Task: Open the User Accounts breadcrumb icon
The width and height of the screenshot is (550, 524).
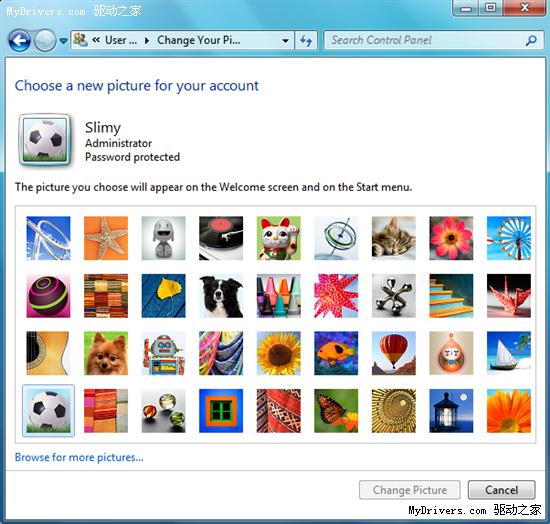Action: (x=81, y=40)
